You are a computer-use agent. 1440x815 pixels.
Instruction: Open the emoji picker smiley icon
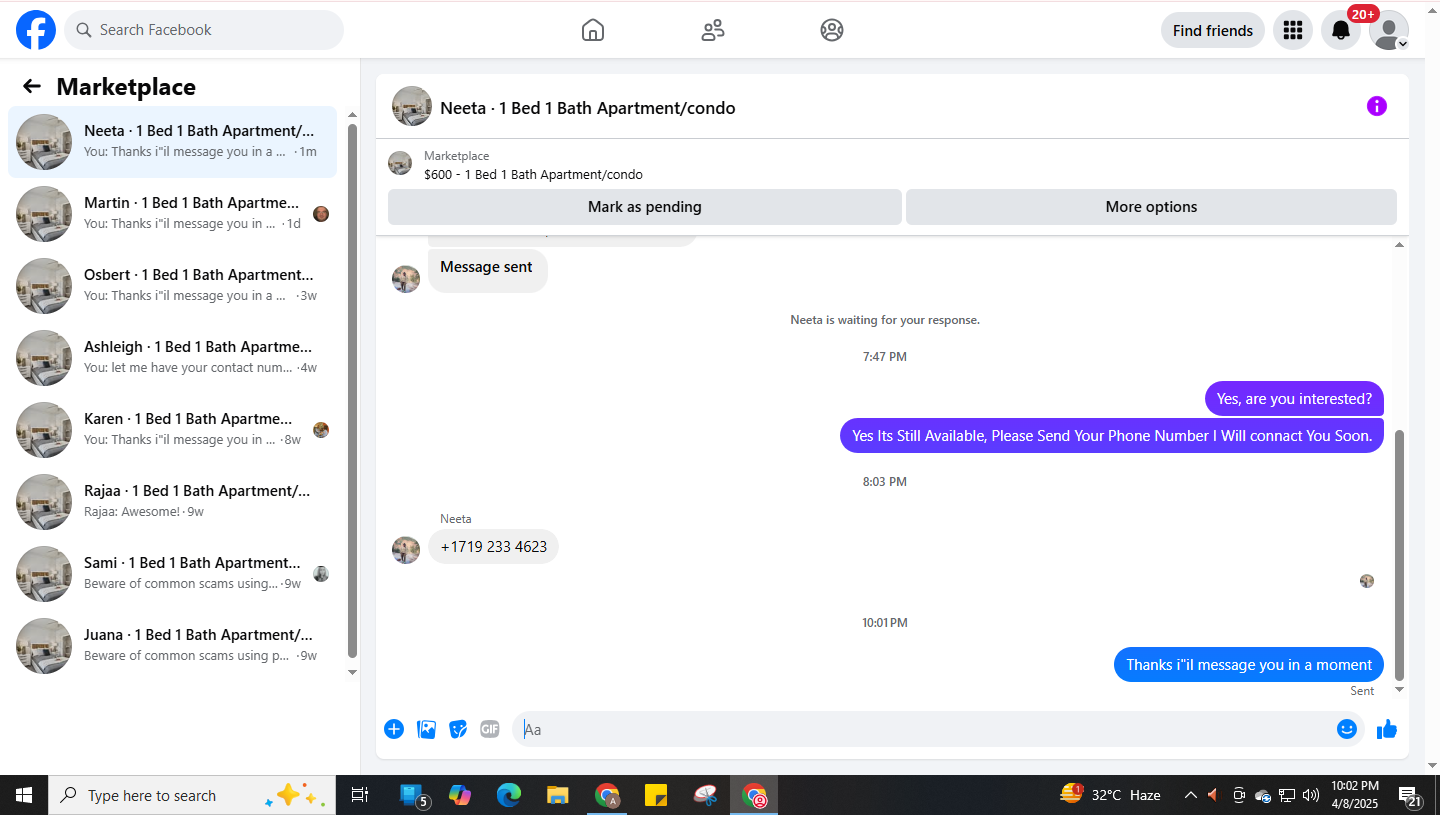click(x=1347, y=729)
